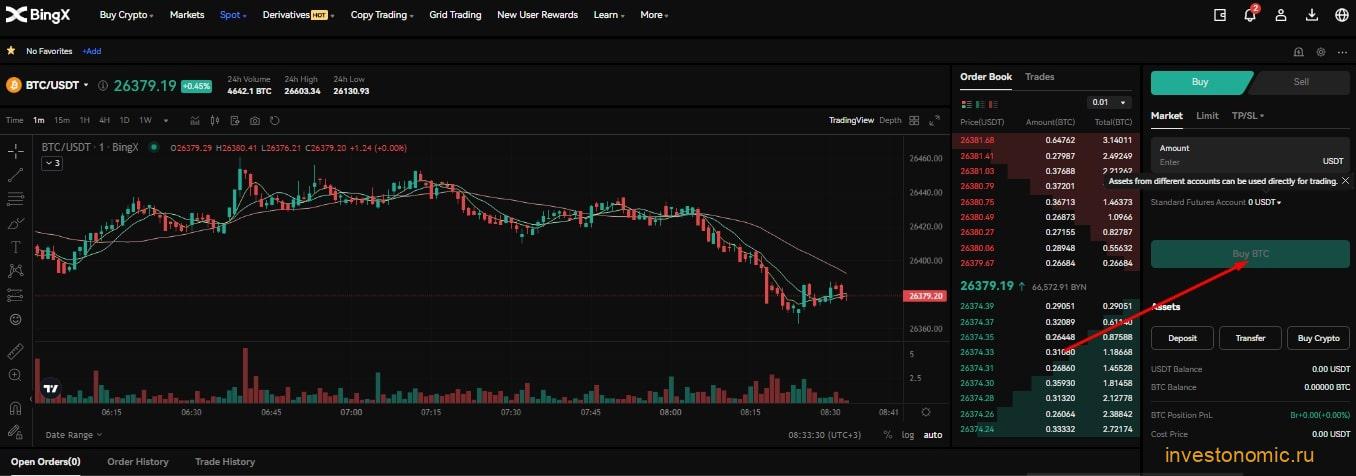Expand chart to fullscreen
1356x476 pixels.
coord(935,120)
